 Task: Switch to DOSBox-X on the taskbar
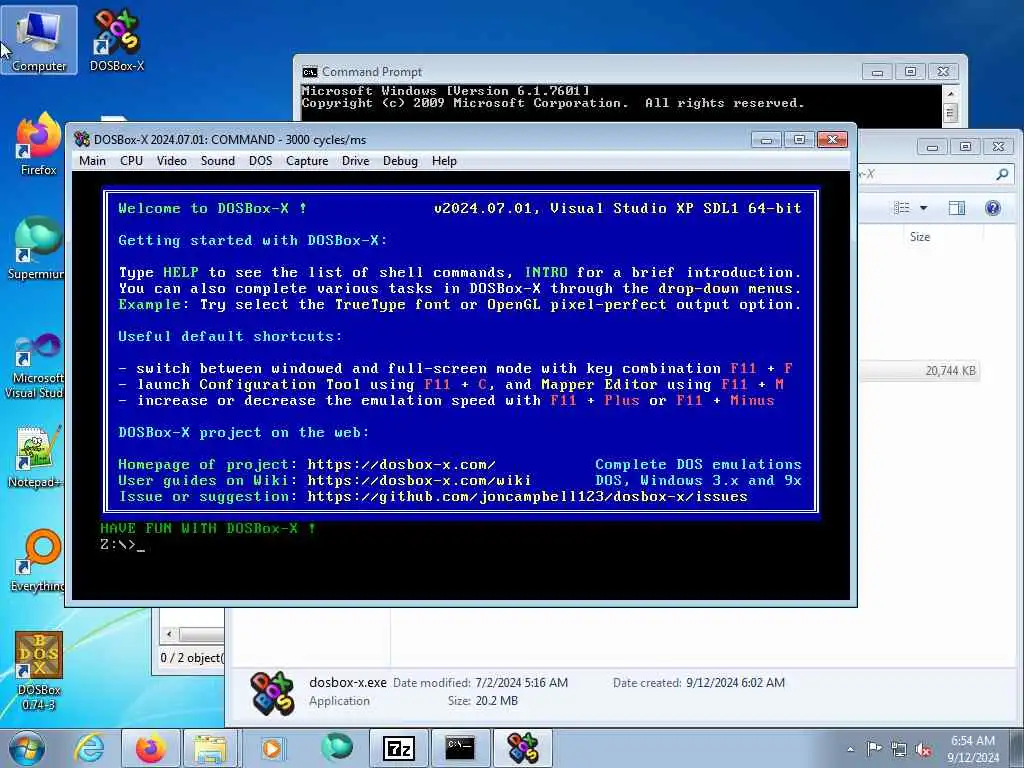click(x=522, y=748)
